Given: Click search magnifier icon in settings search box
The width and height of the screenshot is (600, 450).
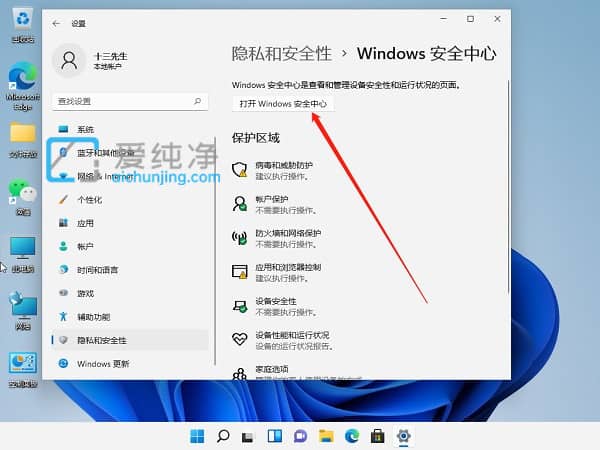Looking at the screenshot, I should pyautogui.click(x=197, y=101).
